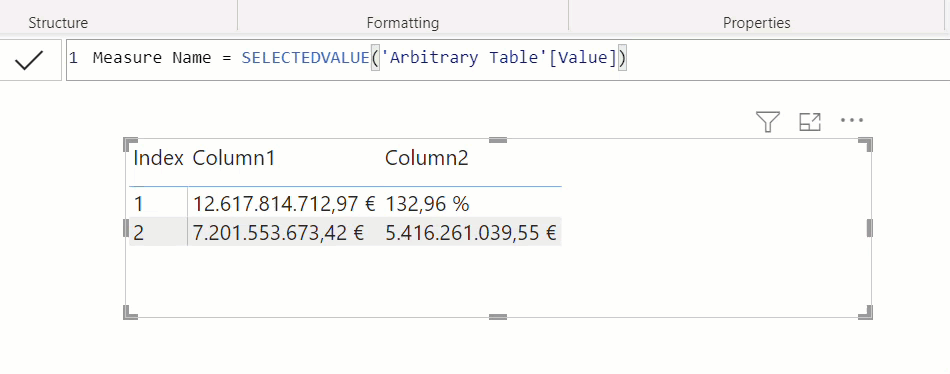Select the cell 7.201.553.673,42 €

point(279,233)
